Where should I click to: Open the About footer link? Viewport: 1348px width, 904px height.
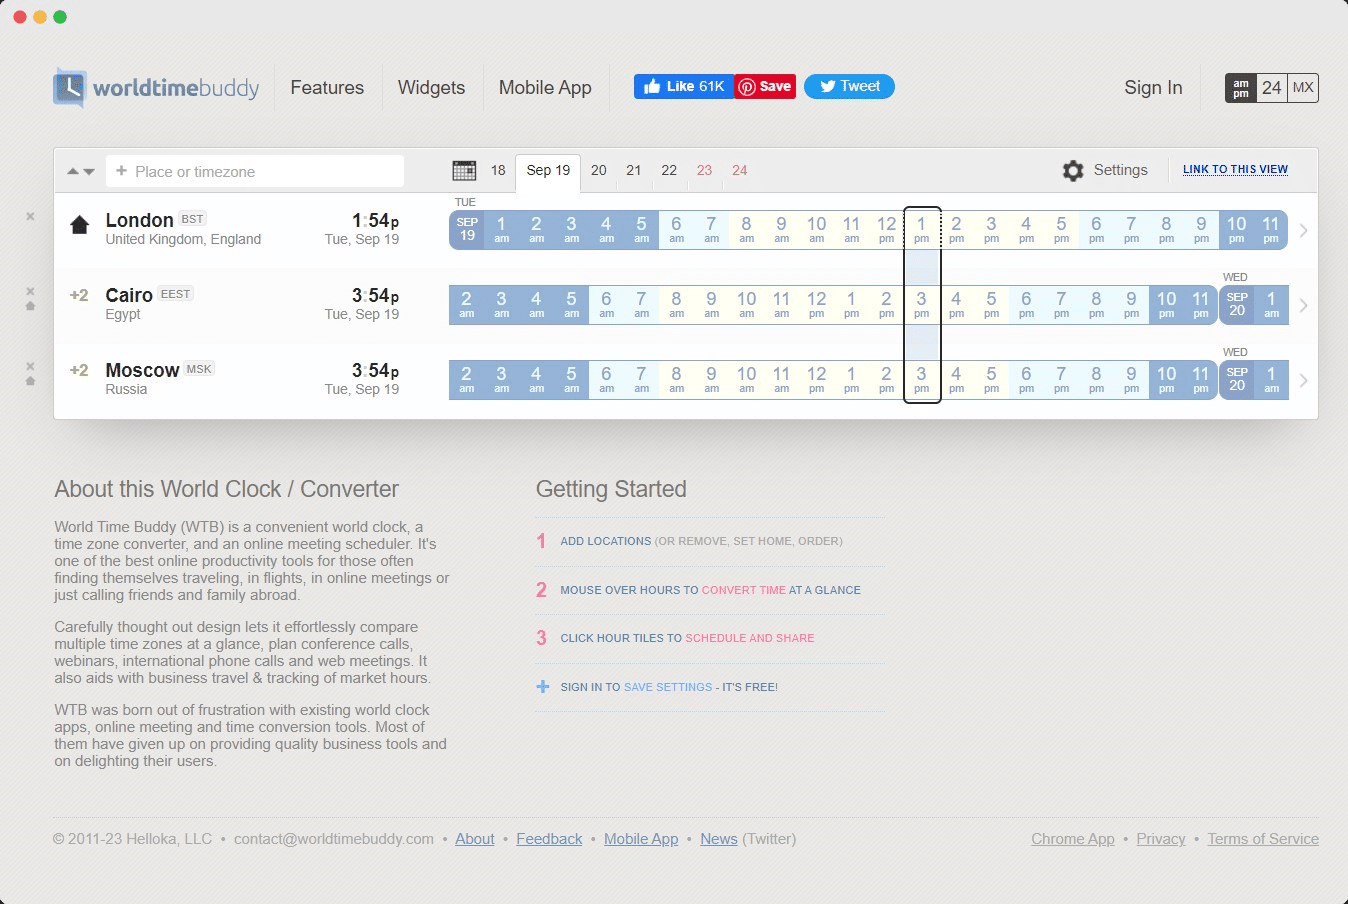coord(475,839)
